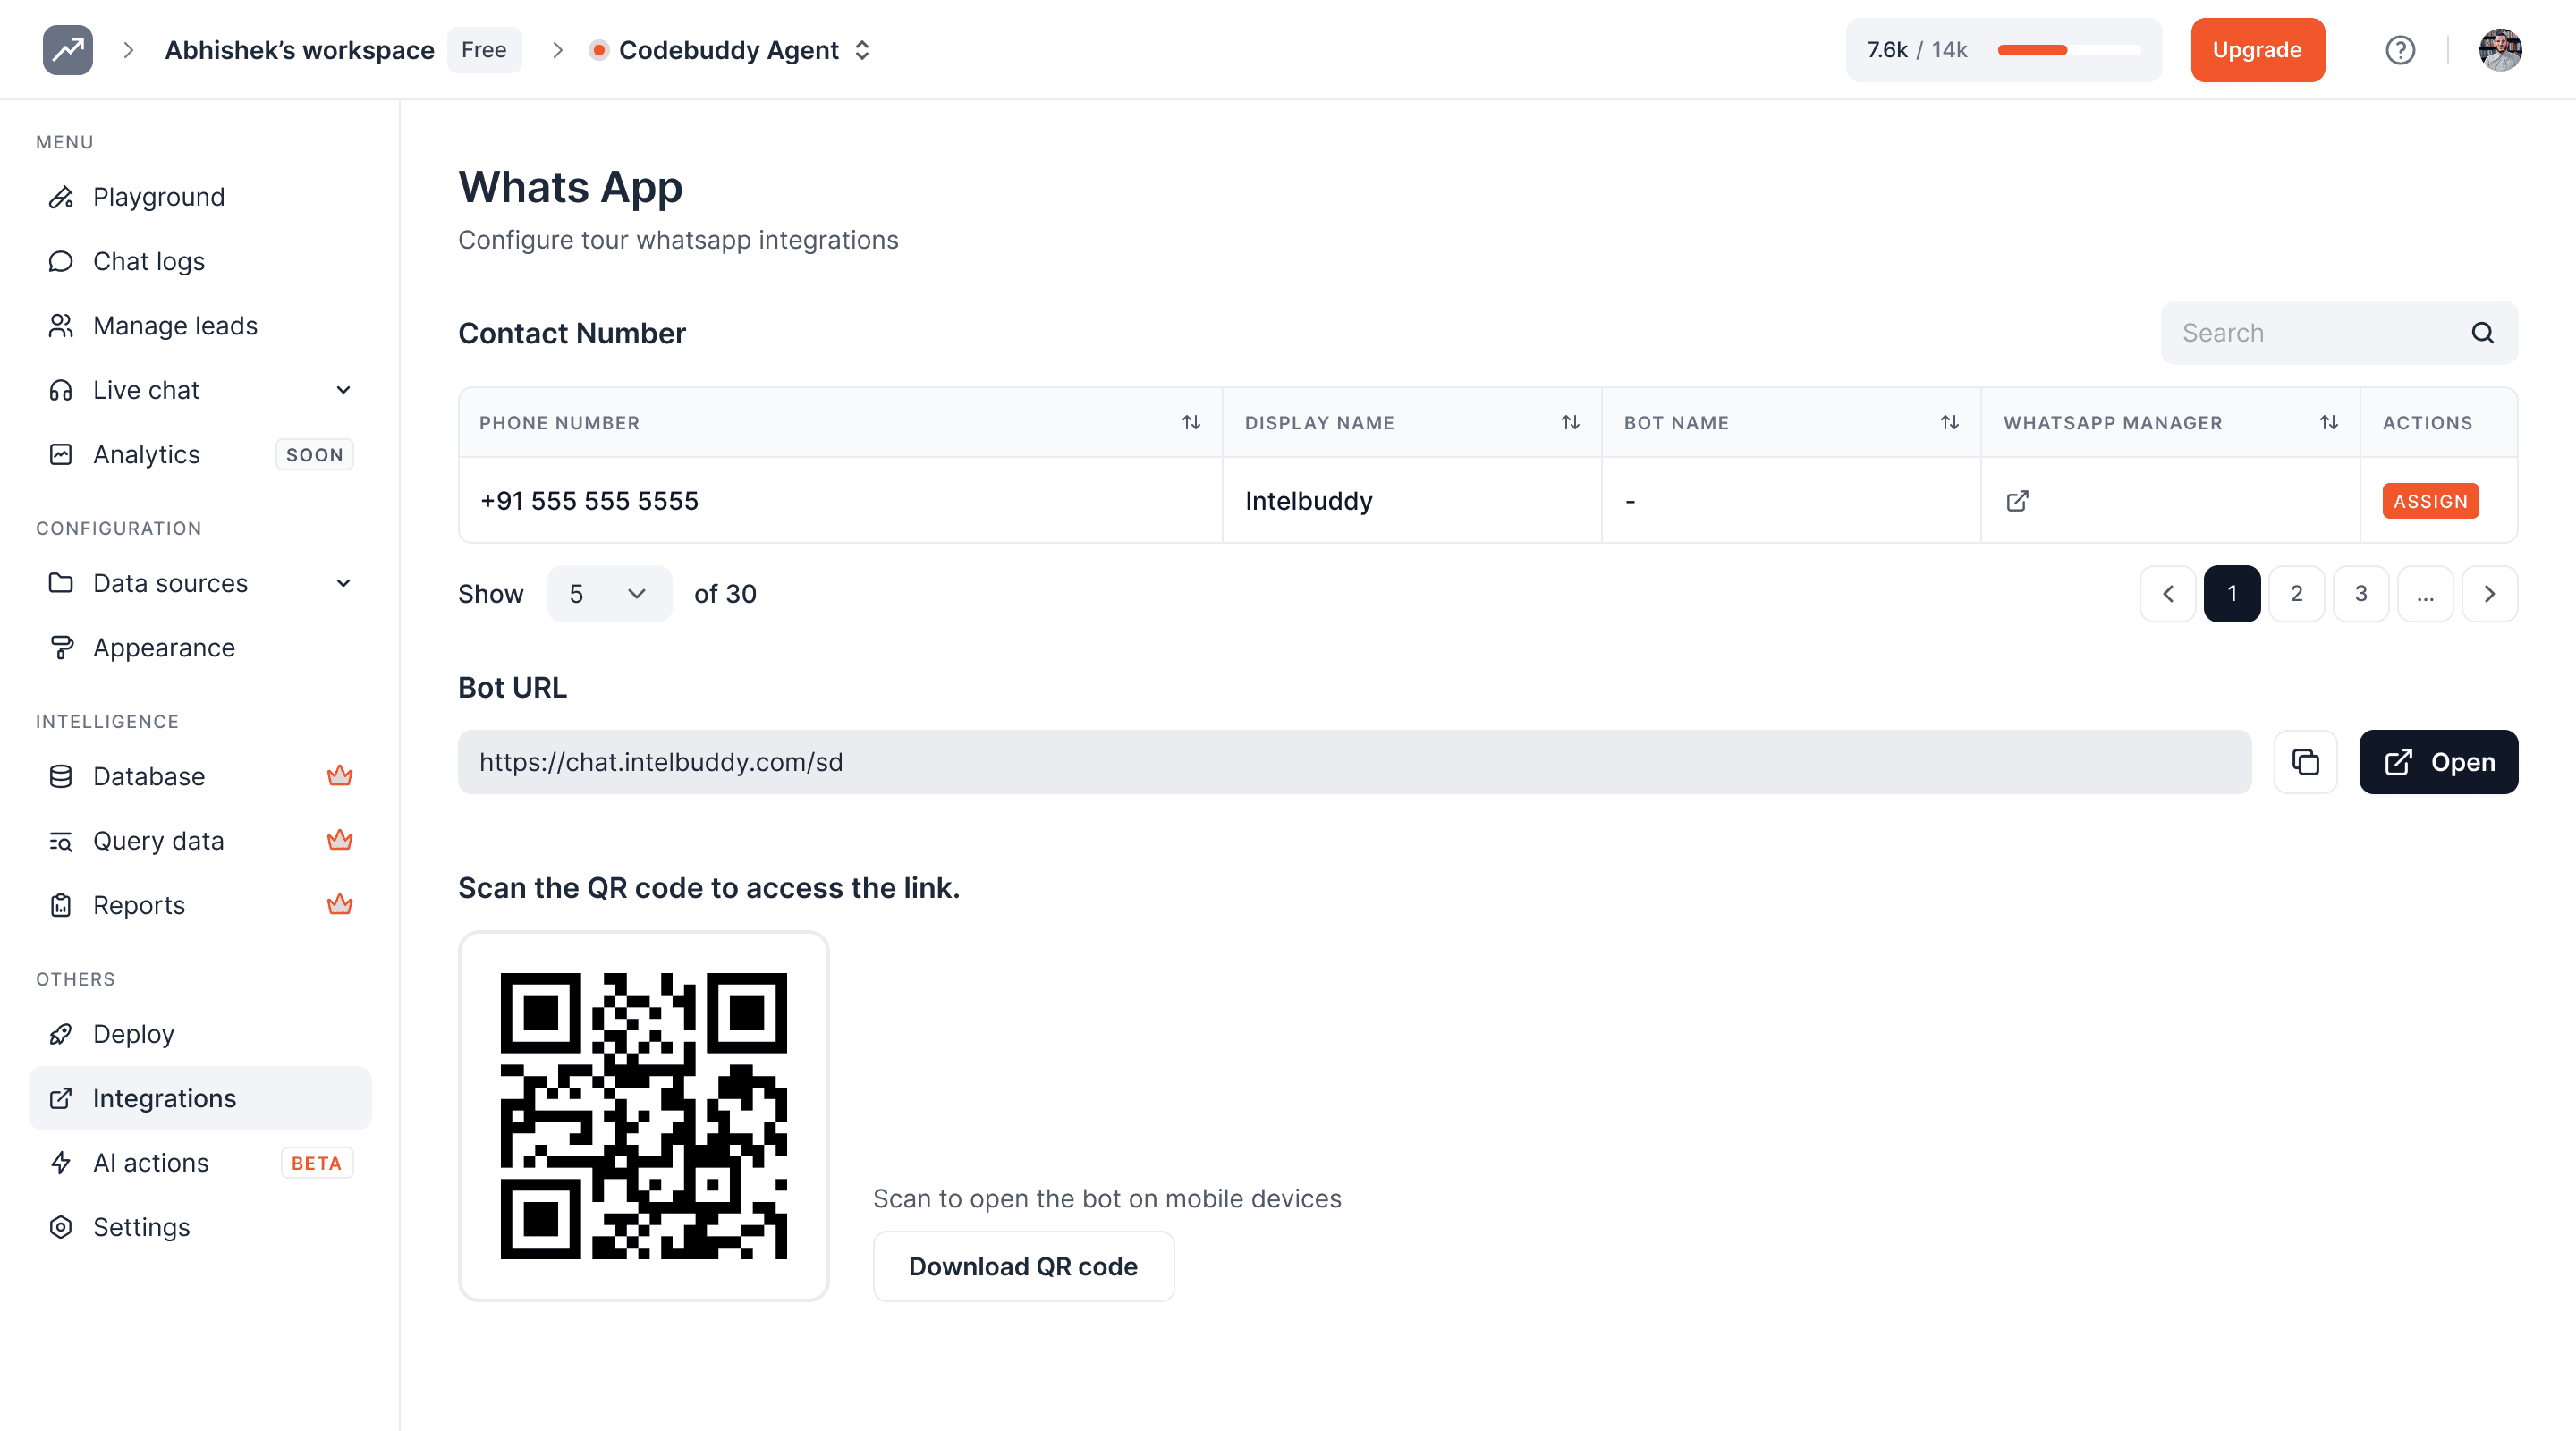
Task: Sort by Display Name column arrows
Action: 1570,423
